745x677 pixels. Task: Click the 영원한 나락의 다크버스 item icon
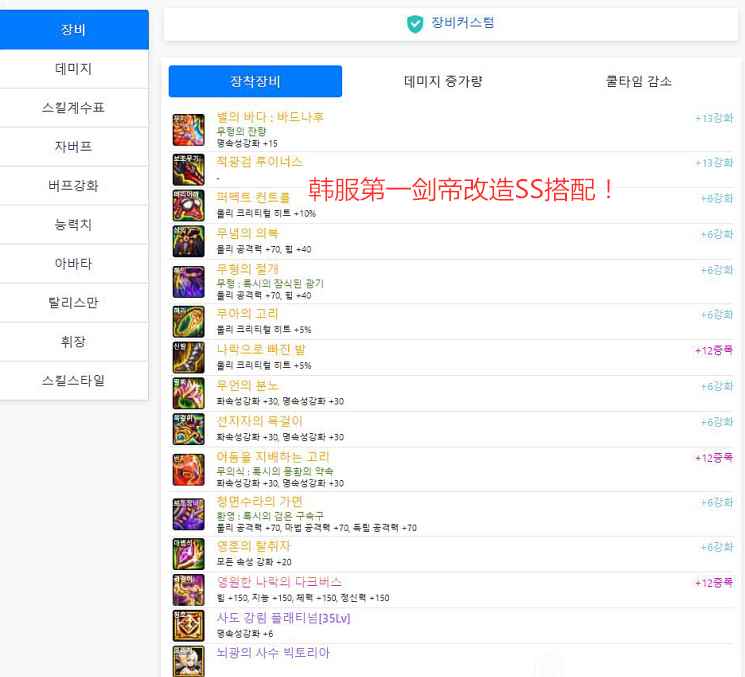point(187,589)
